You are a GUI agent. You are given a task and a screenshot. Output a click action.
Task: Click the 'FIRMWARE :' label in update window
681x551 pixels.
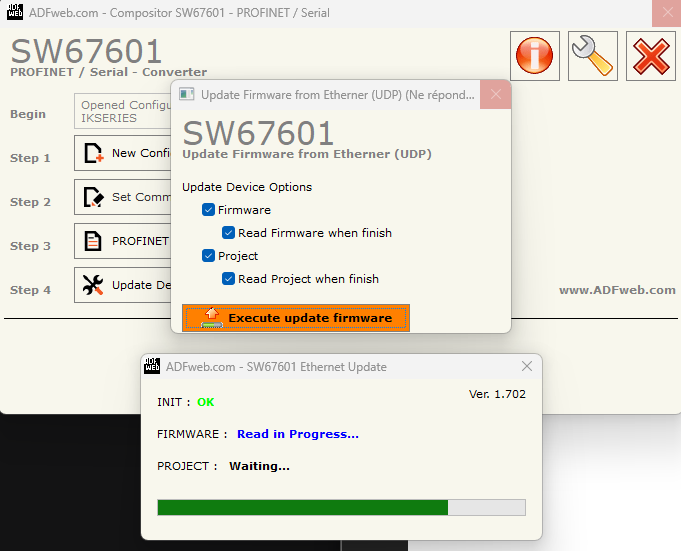(192, 434)
